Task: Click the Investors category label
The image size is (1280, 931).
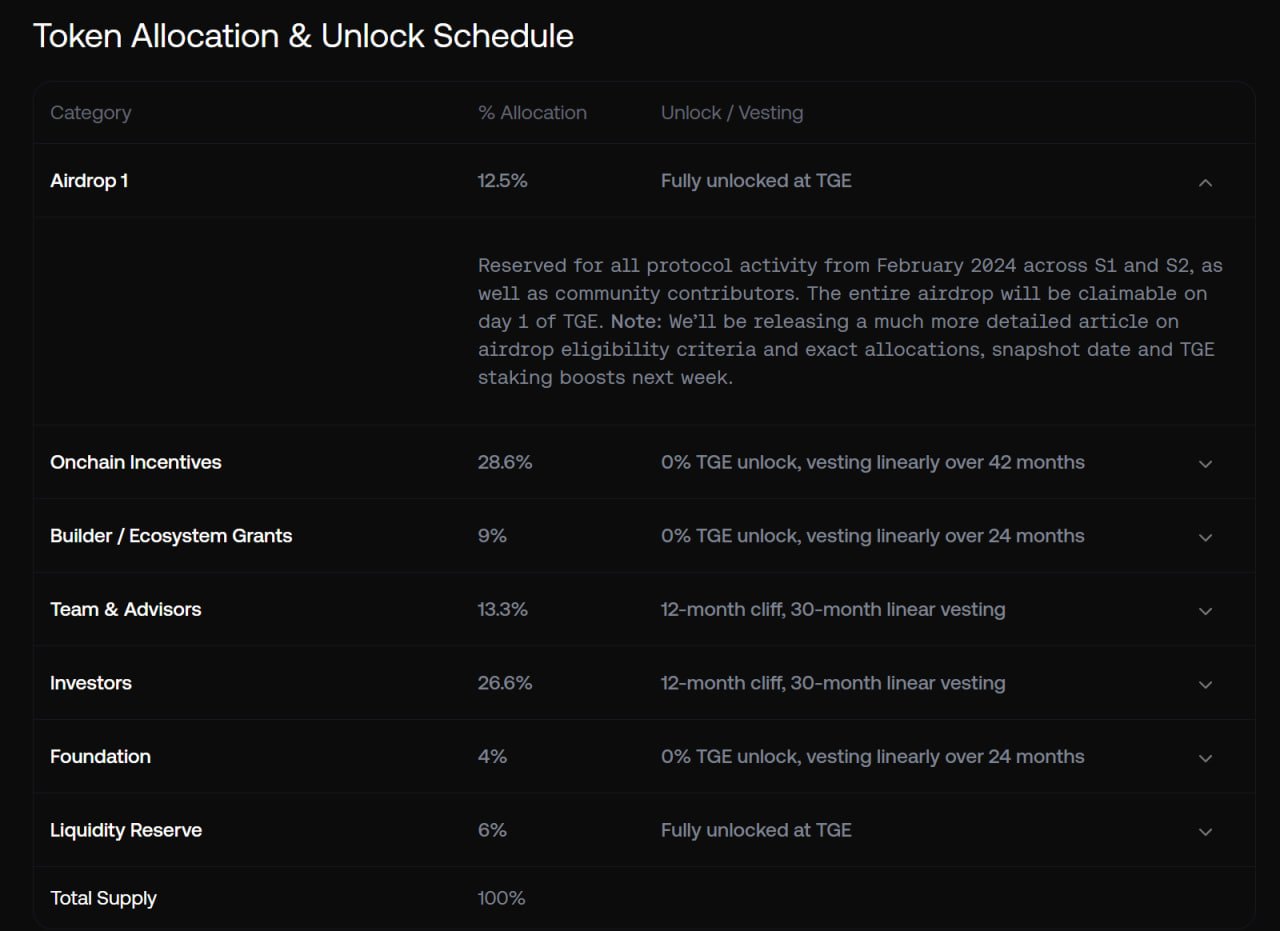Action: 91,683
